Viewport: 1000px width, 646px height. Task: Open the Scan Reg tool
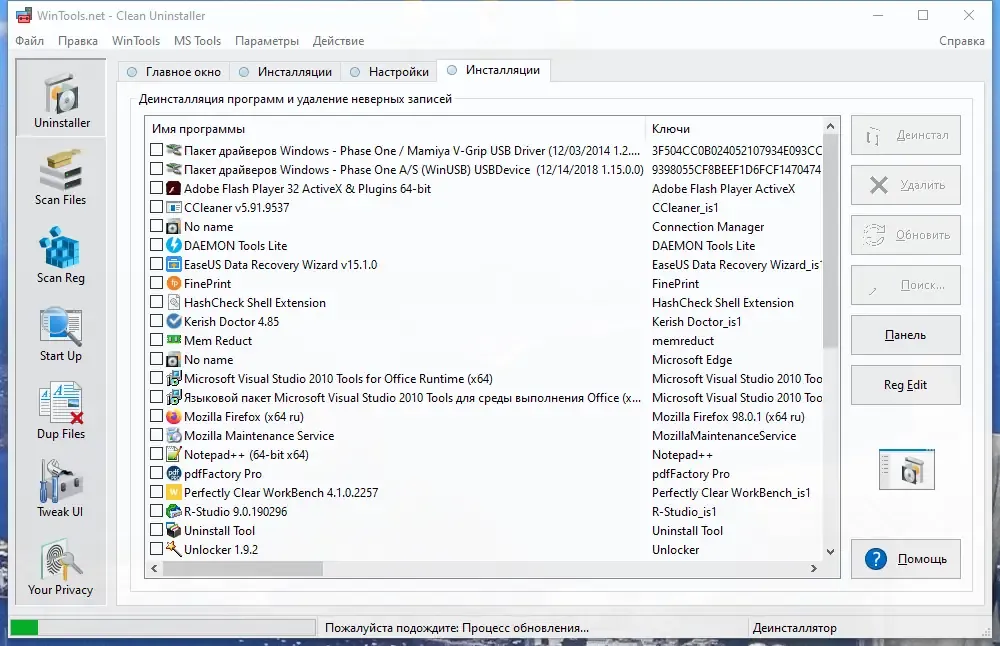61,255
